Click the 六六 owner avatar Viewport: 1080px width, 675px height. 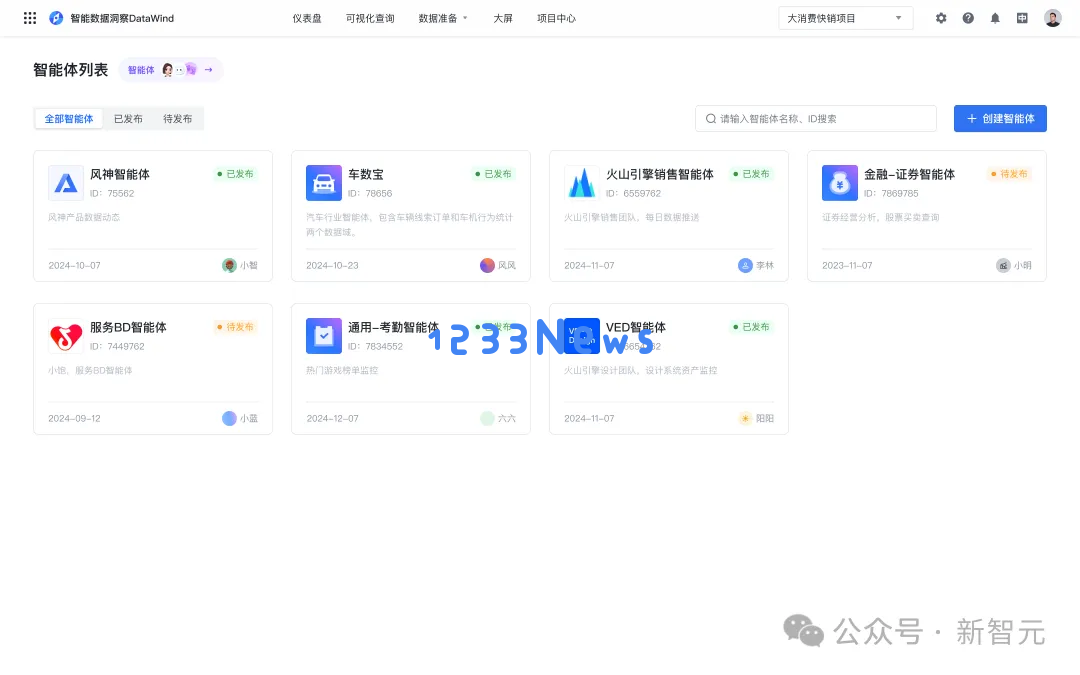[487, 418]
